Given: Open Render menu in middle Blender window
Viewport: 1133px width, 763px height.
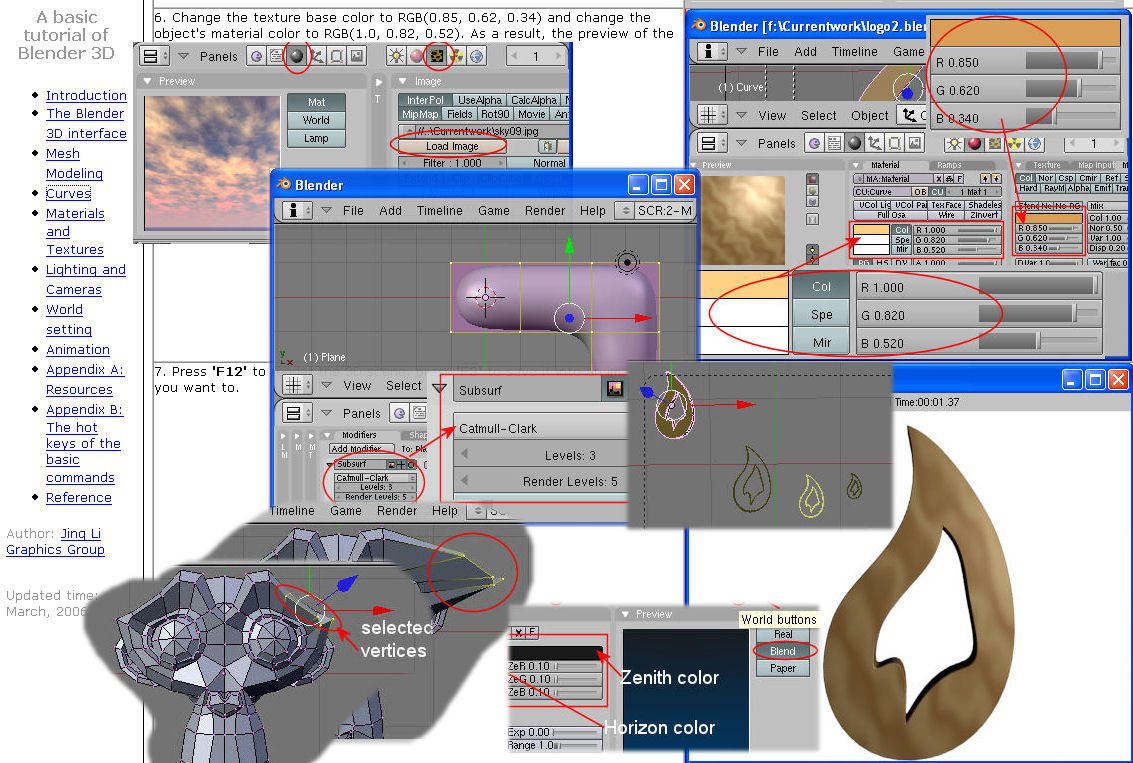Looking at the screenshot, I should [545, 210].
